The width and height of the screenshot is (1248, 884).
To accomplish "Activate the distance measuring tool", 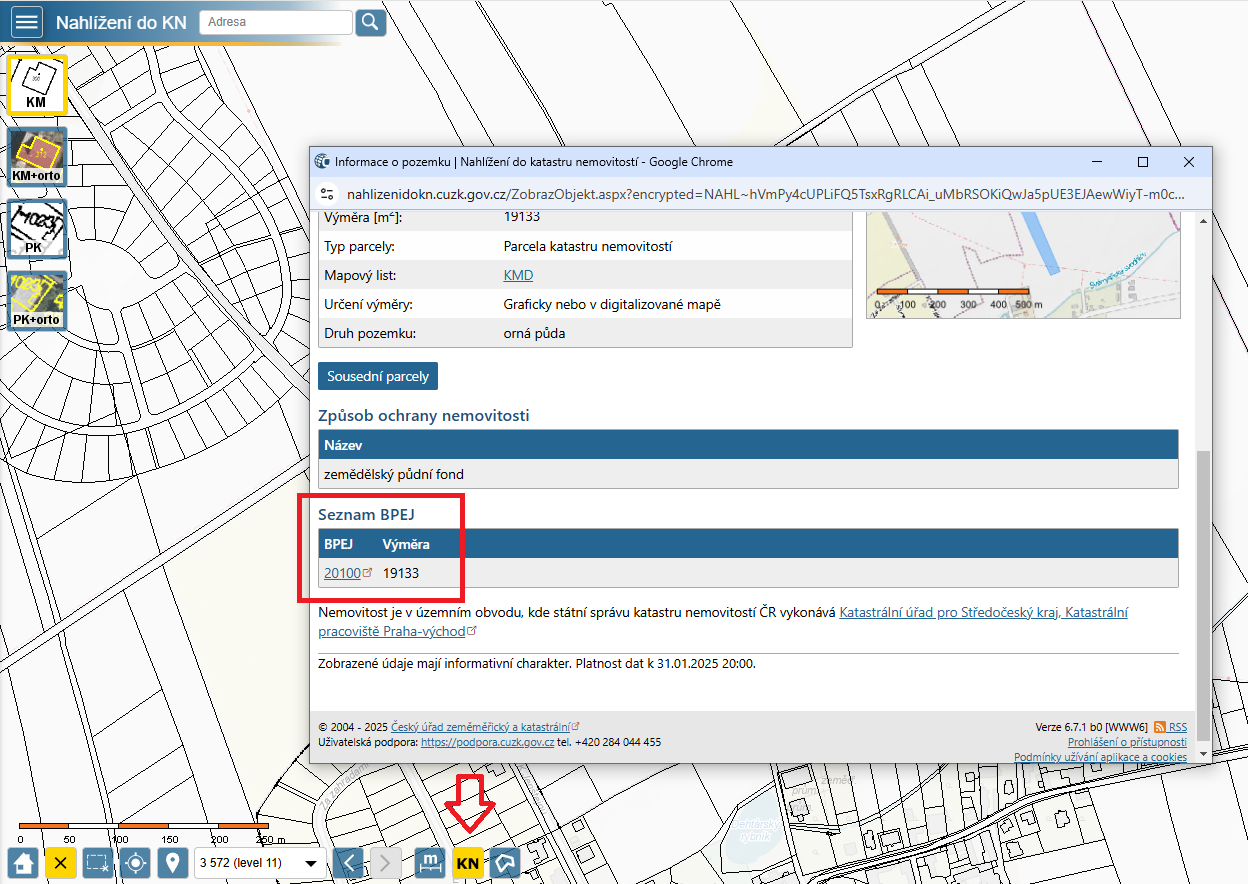I will (430, 862).
